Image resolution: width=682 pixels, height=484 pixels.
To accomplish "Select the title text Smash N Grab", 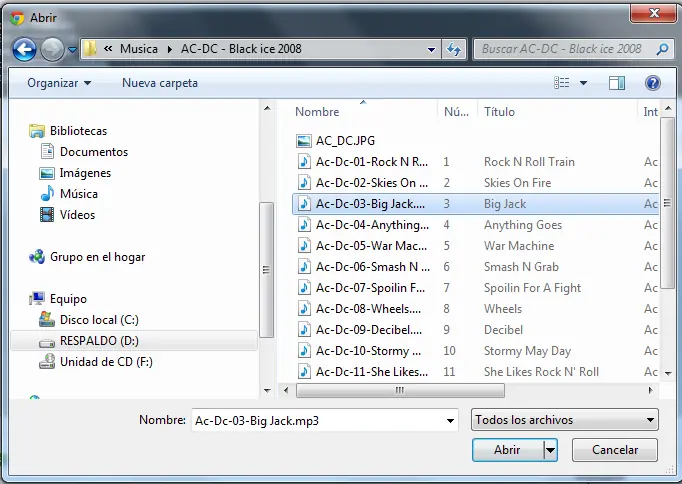I will point(521,267).
